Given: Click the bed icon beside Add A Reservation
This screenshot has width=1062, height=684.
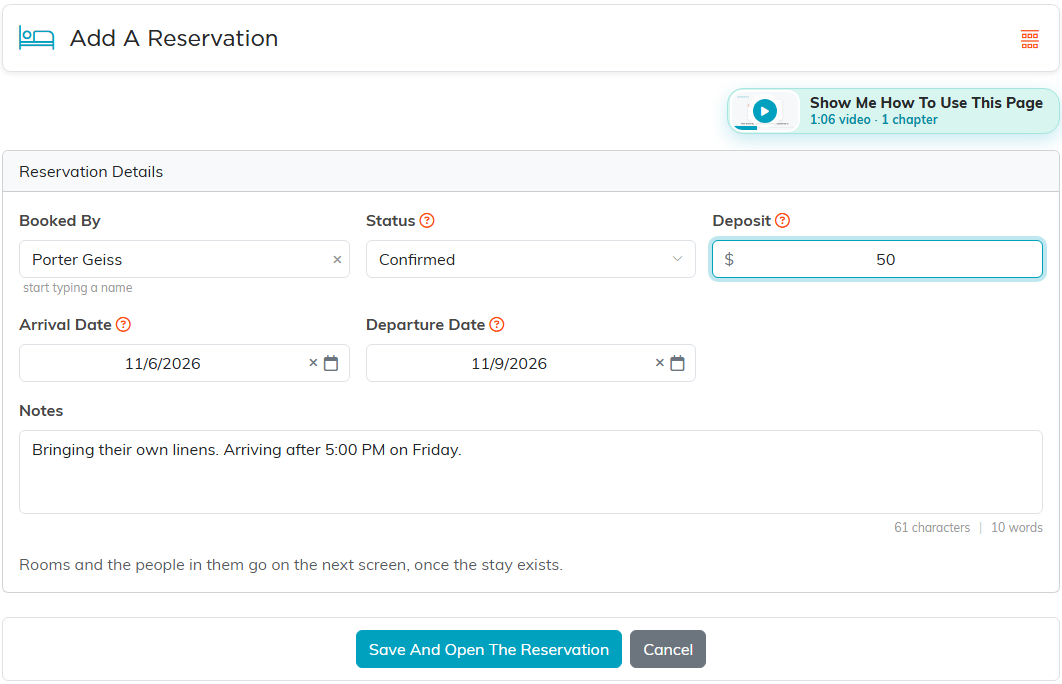Looking at the screenshot, I should [37, 38].
